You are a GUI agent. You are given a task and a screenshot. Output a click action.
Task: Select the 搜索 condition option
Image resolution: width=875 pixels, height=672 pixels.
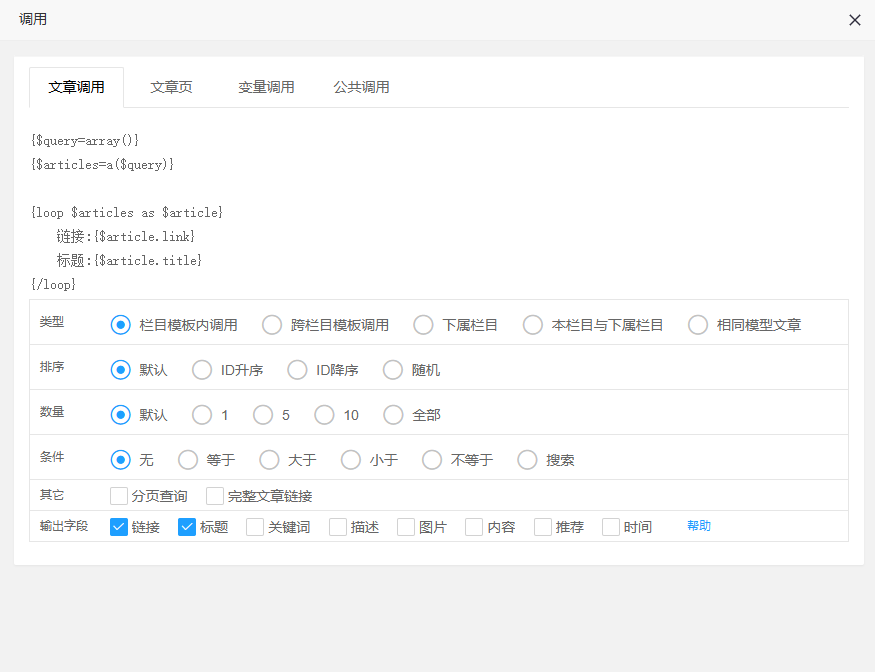pos(527,460)
